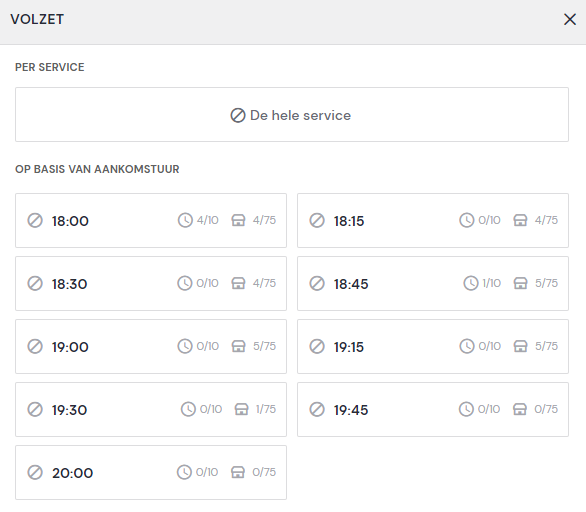586x512 pixels.
Task: Click the block icon next to 18:00
Action: pos(35,220)
